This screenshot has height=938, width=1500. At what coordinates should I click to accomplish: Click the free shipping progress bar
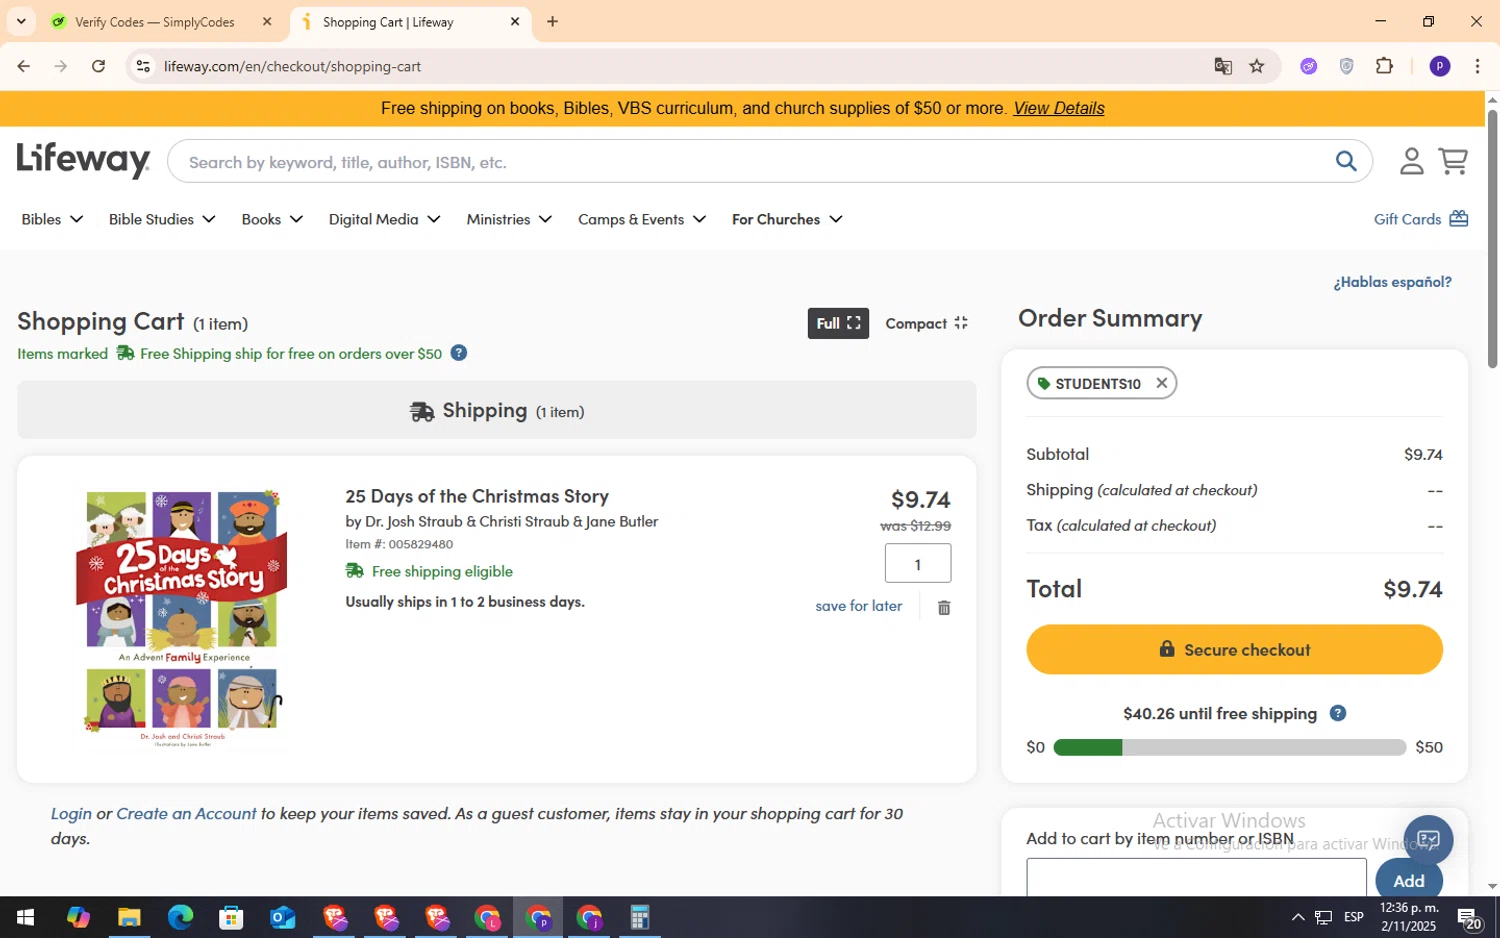tap(1230, 748)
